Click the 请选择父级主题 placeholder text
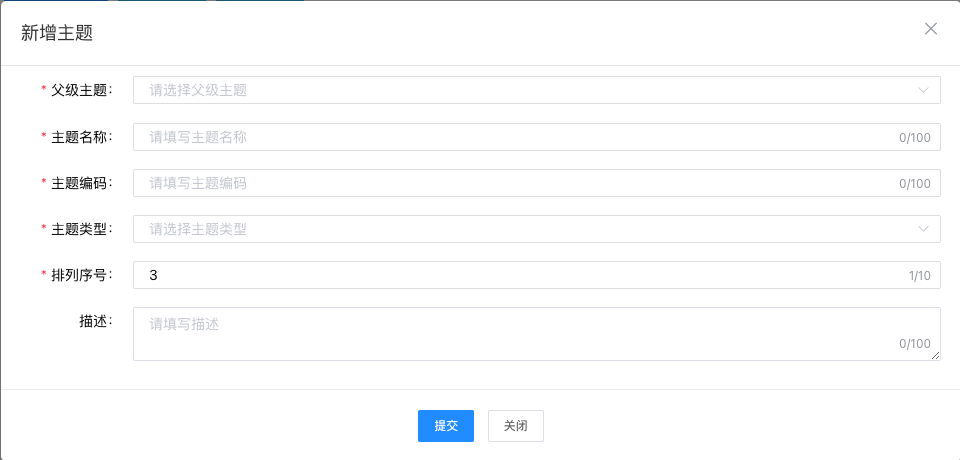 pos(198,90)
